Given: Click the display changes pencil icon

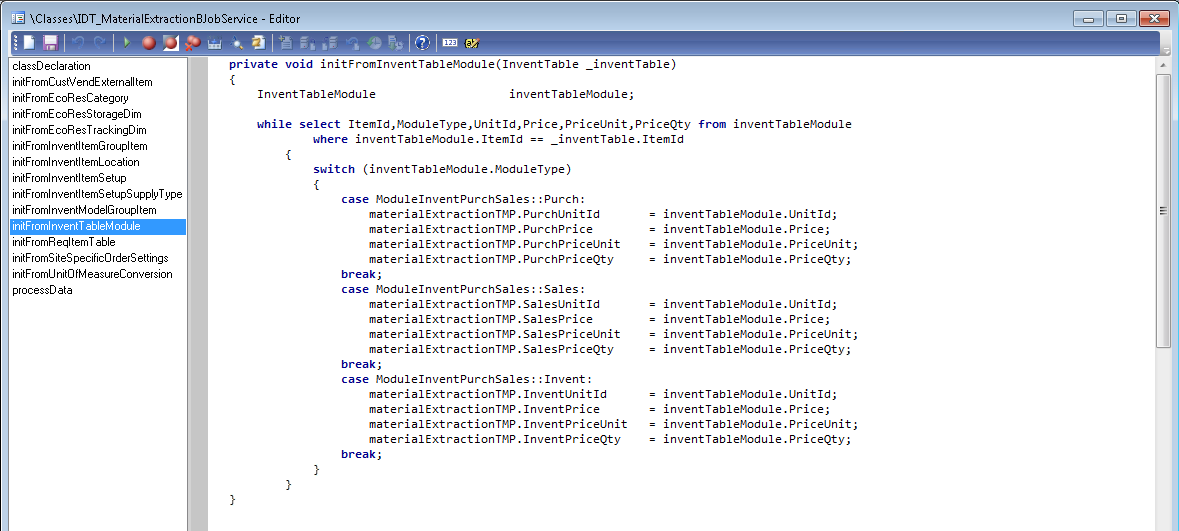Looking at the screenshot, I should 471,43.
